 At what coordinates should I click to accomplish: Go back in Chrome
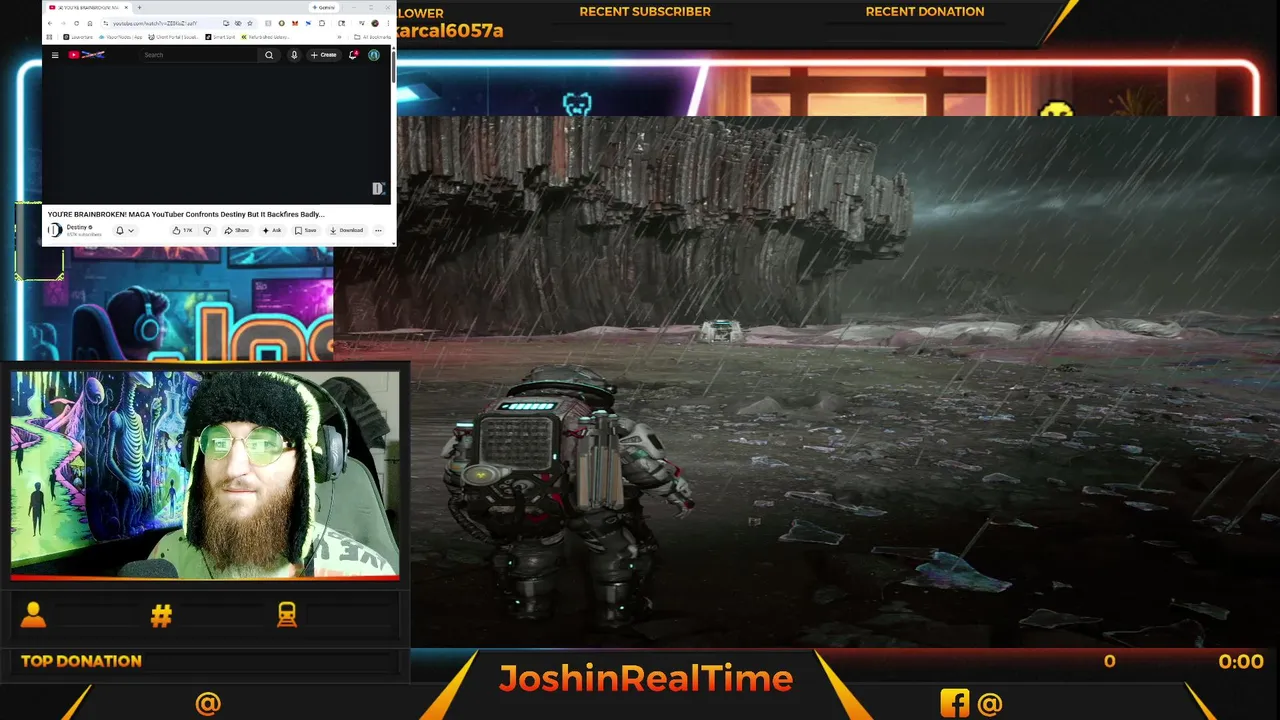point(50,23)
